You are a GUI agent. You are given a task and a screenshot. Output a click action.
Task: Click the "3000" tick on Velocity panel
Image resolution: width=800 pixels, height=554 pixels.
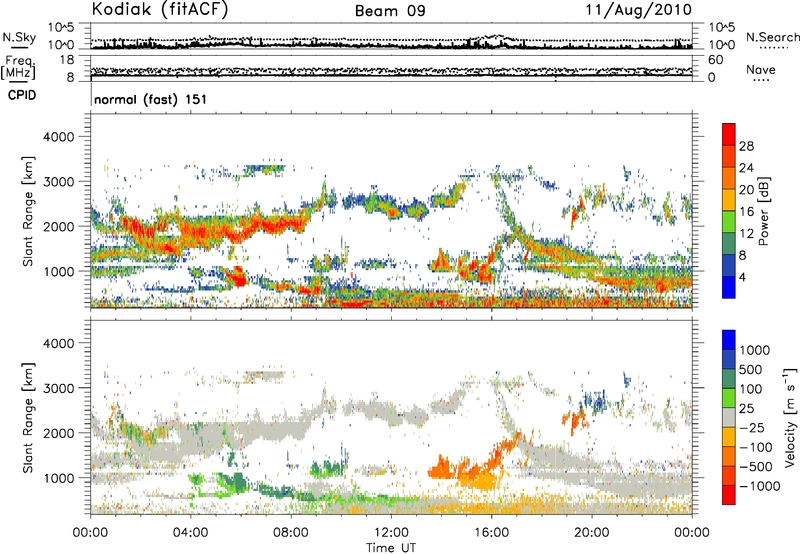(58, 388)
